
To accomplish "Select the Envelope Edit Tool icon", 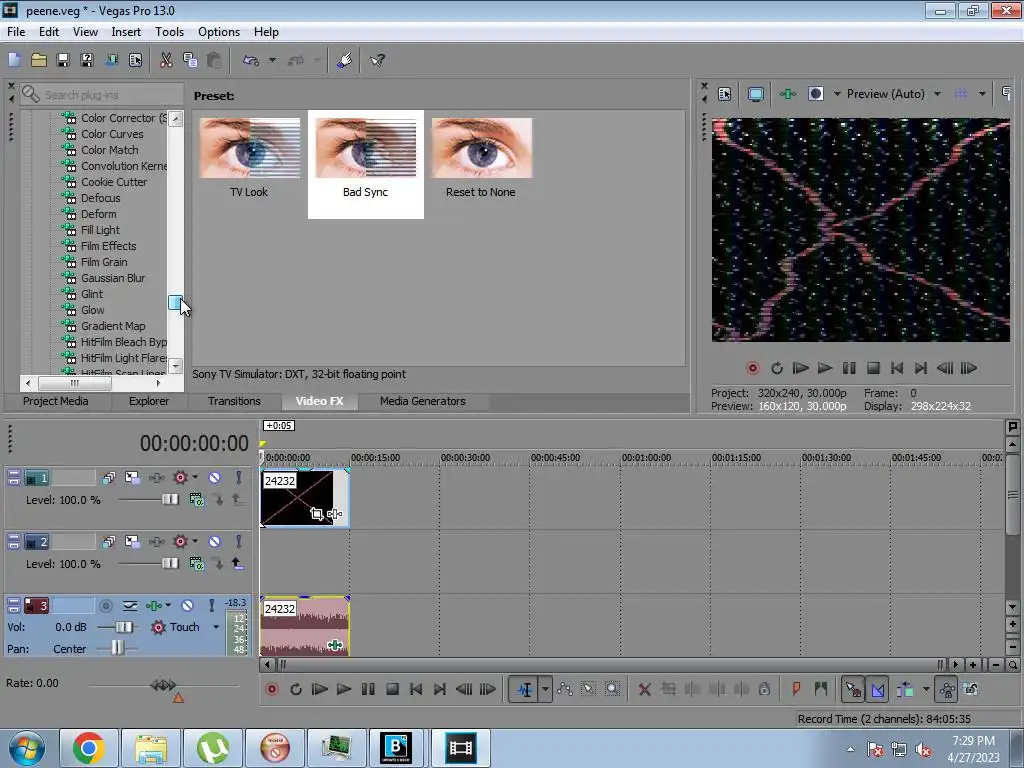I will (x=565, y=689).
